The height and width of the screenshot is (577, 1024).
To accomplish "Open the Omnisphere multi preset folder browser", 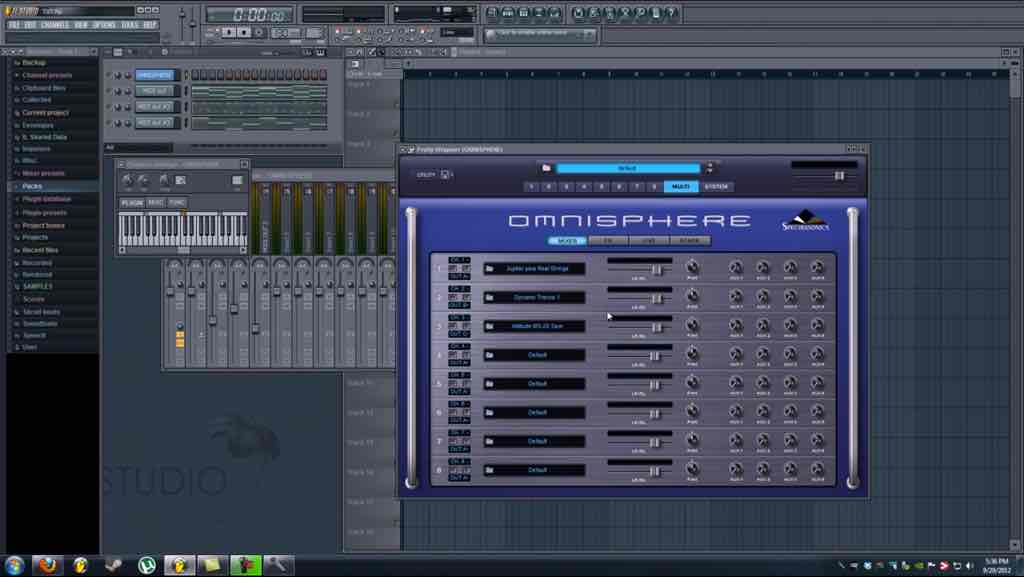I will (x=547, y=168).
